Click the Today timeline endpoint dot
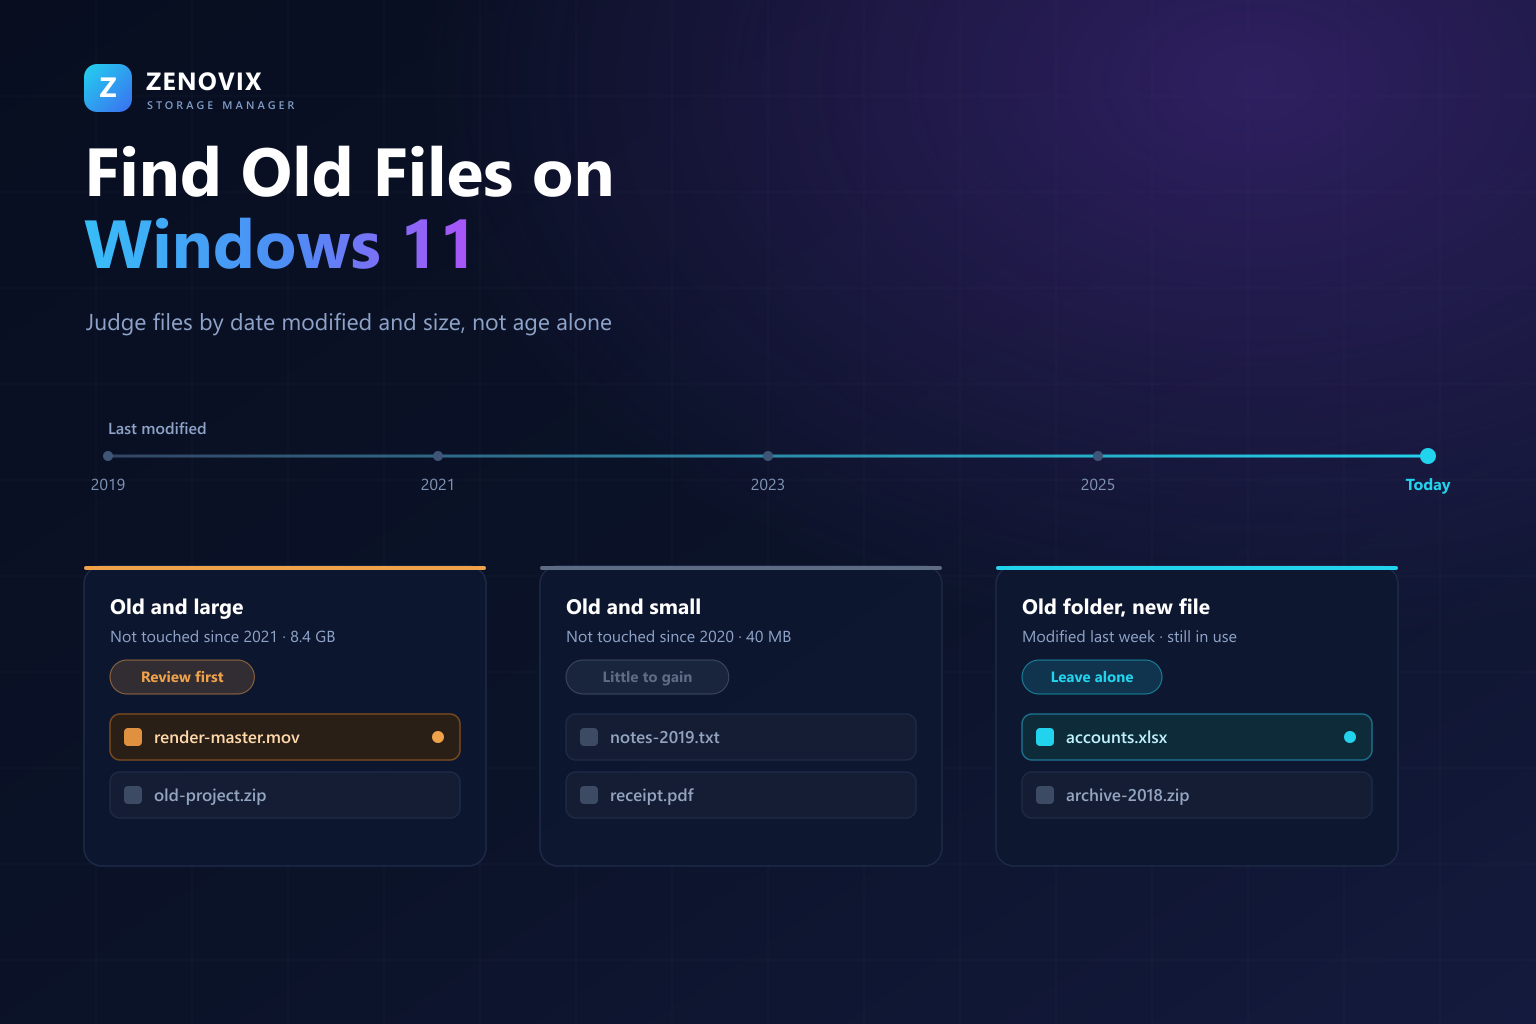 [x=1428, y=456]
